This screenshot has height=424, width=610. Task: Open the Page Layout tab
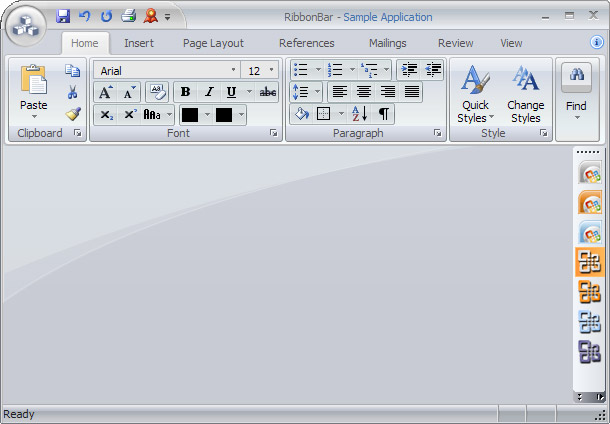(213, 43)
